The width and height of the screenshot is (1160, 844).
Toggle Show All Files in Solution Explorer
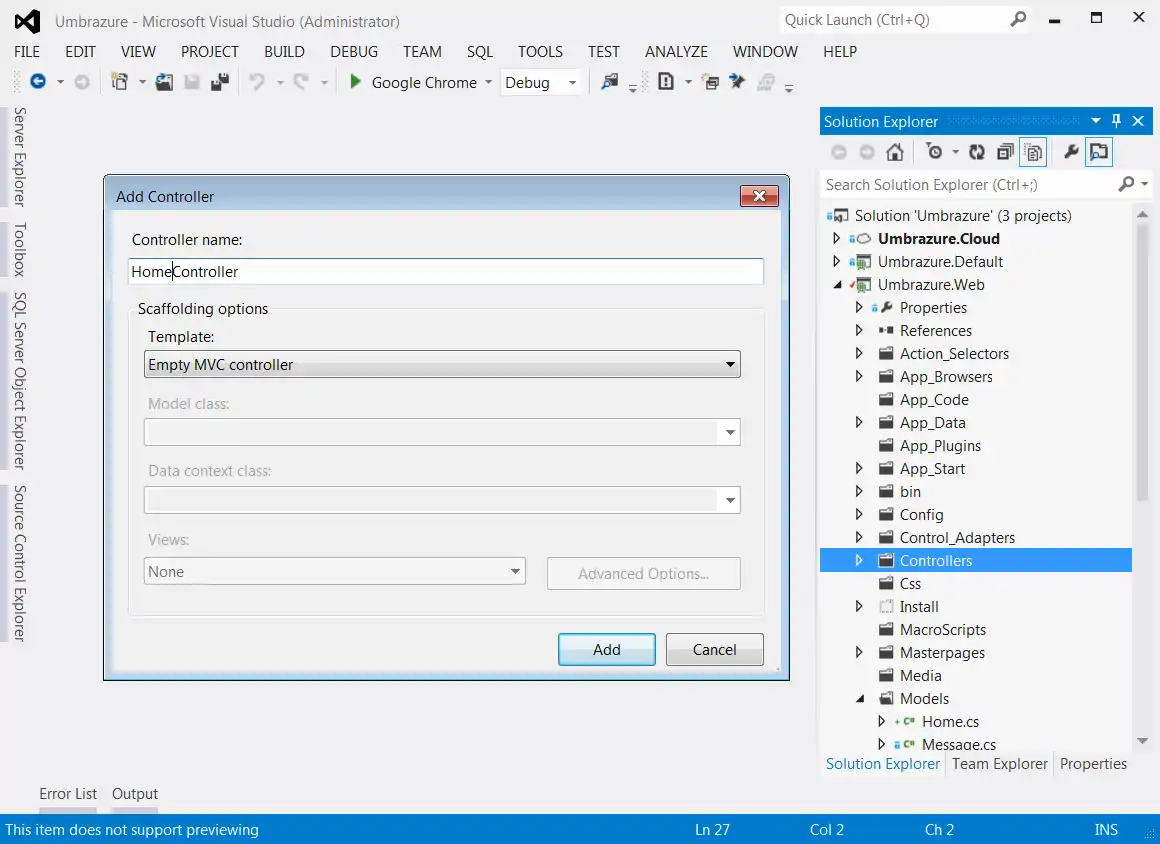pos(1033,152)
